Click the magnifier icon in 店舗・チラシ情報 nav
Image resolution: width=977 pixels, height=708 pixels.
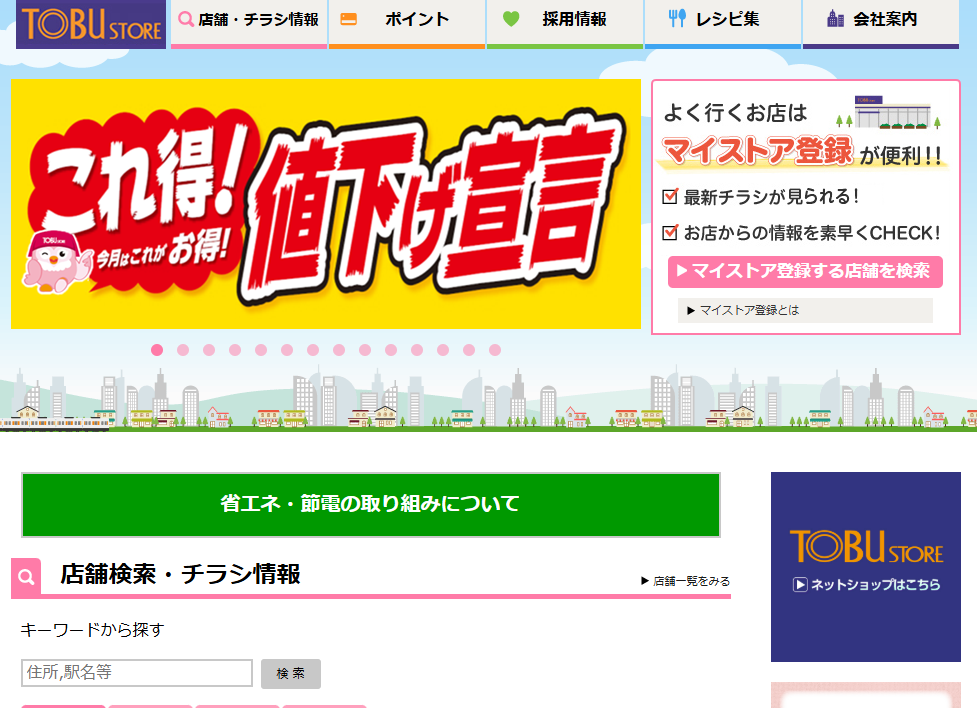(x=186, y=19)
